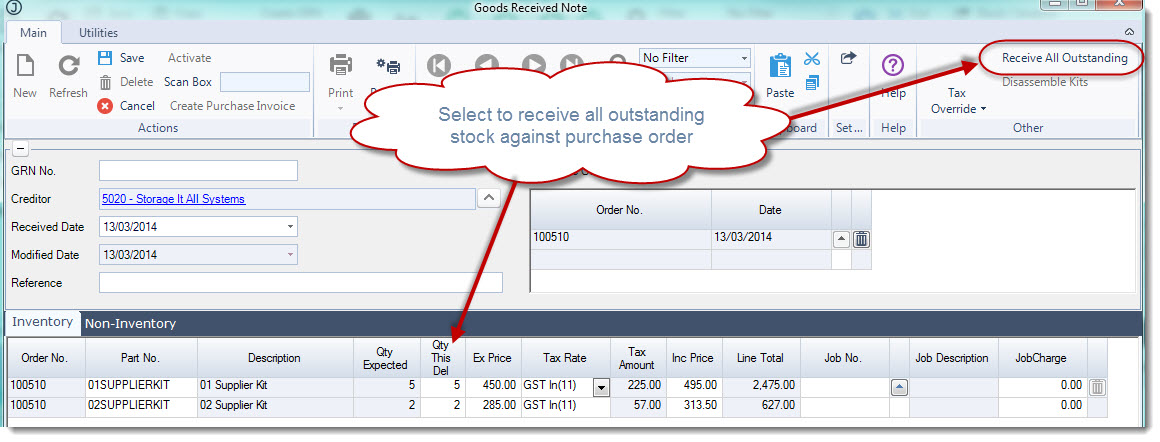
Task: Click the 285.00 Ex Price cell
Action: (493, 406)
